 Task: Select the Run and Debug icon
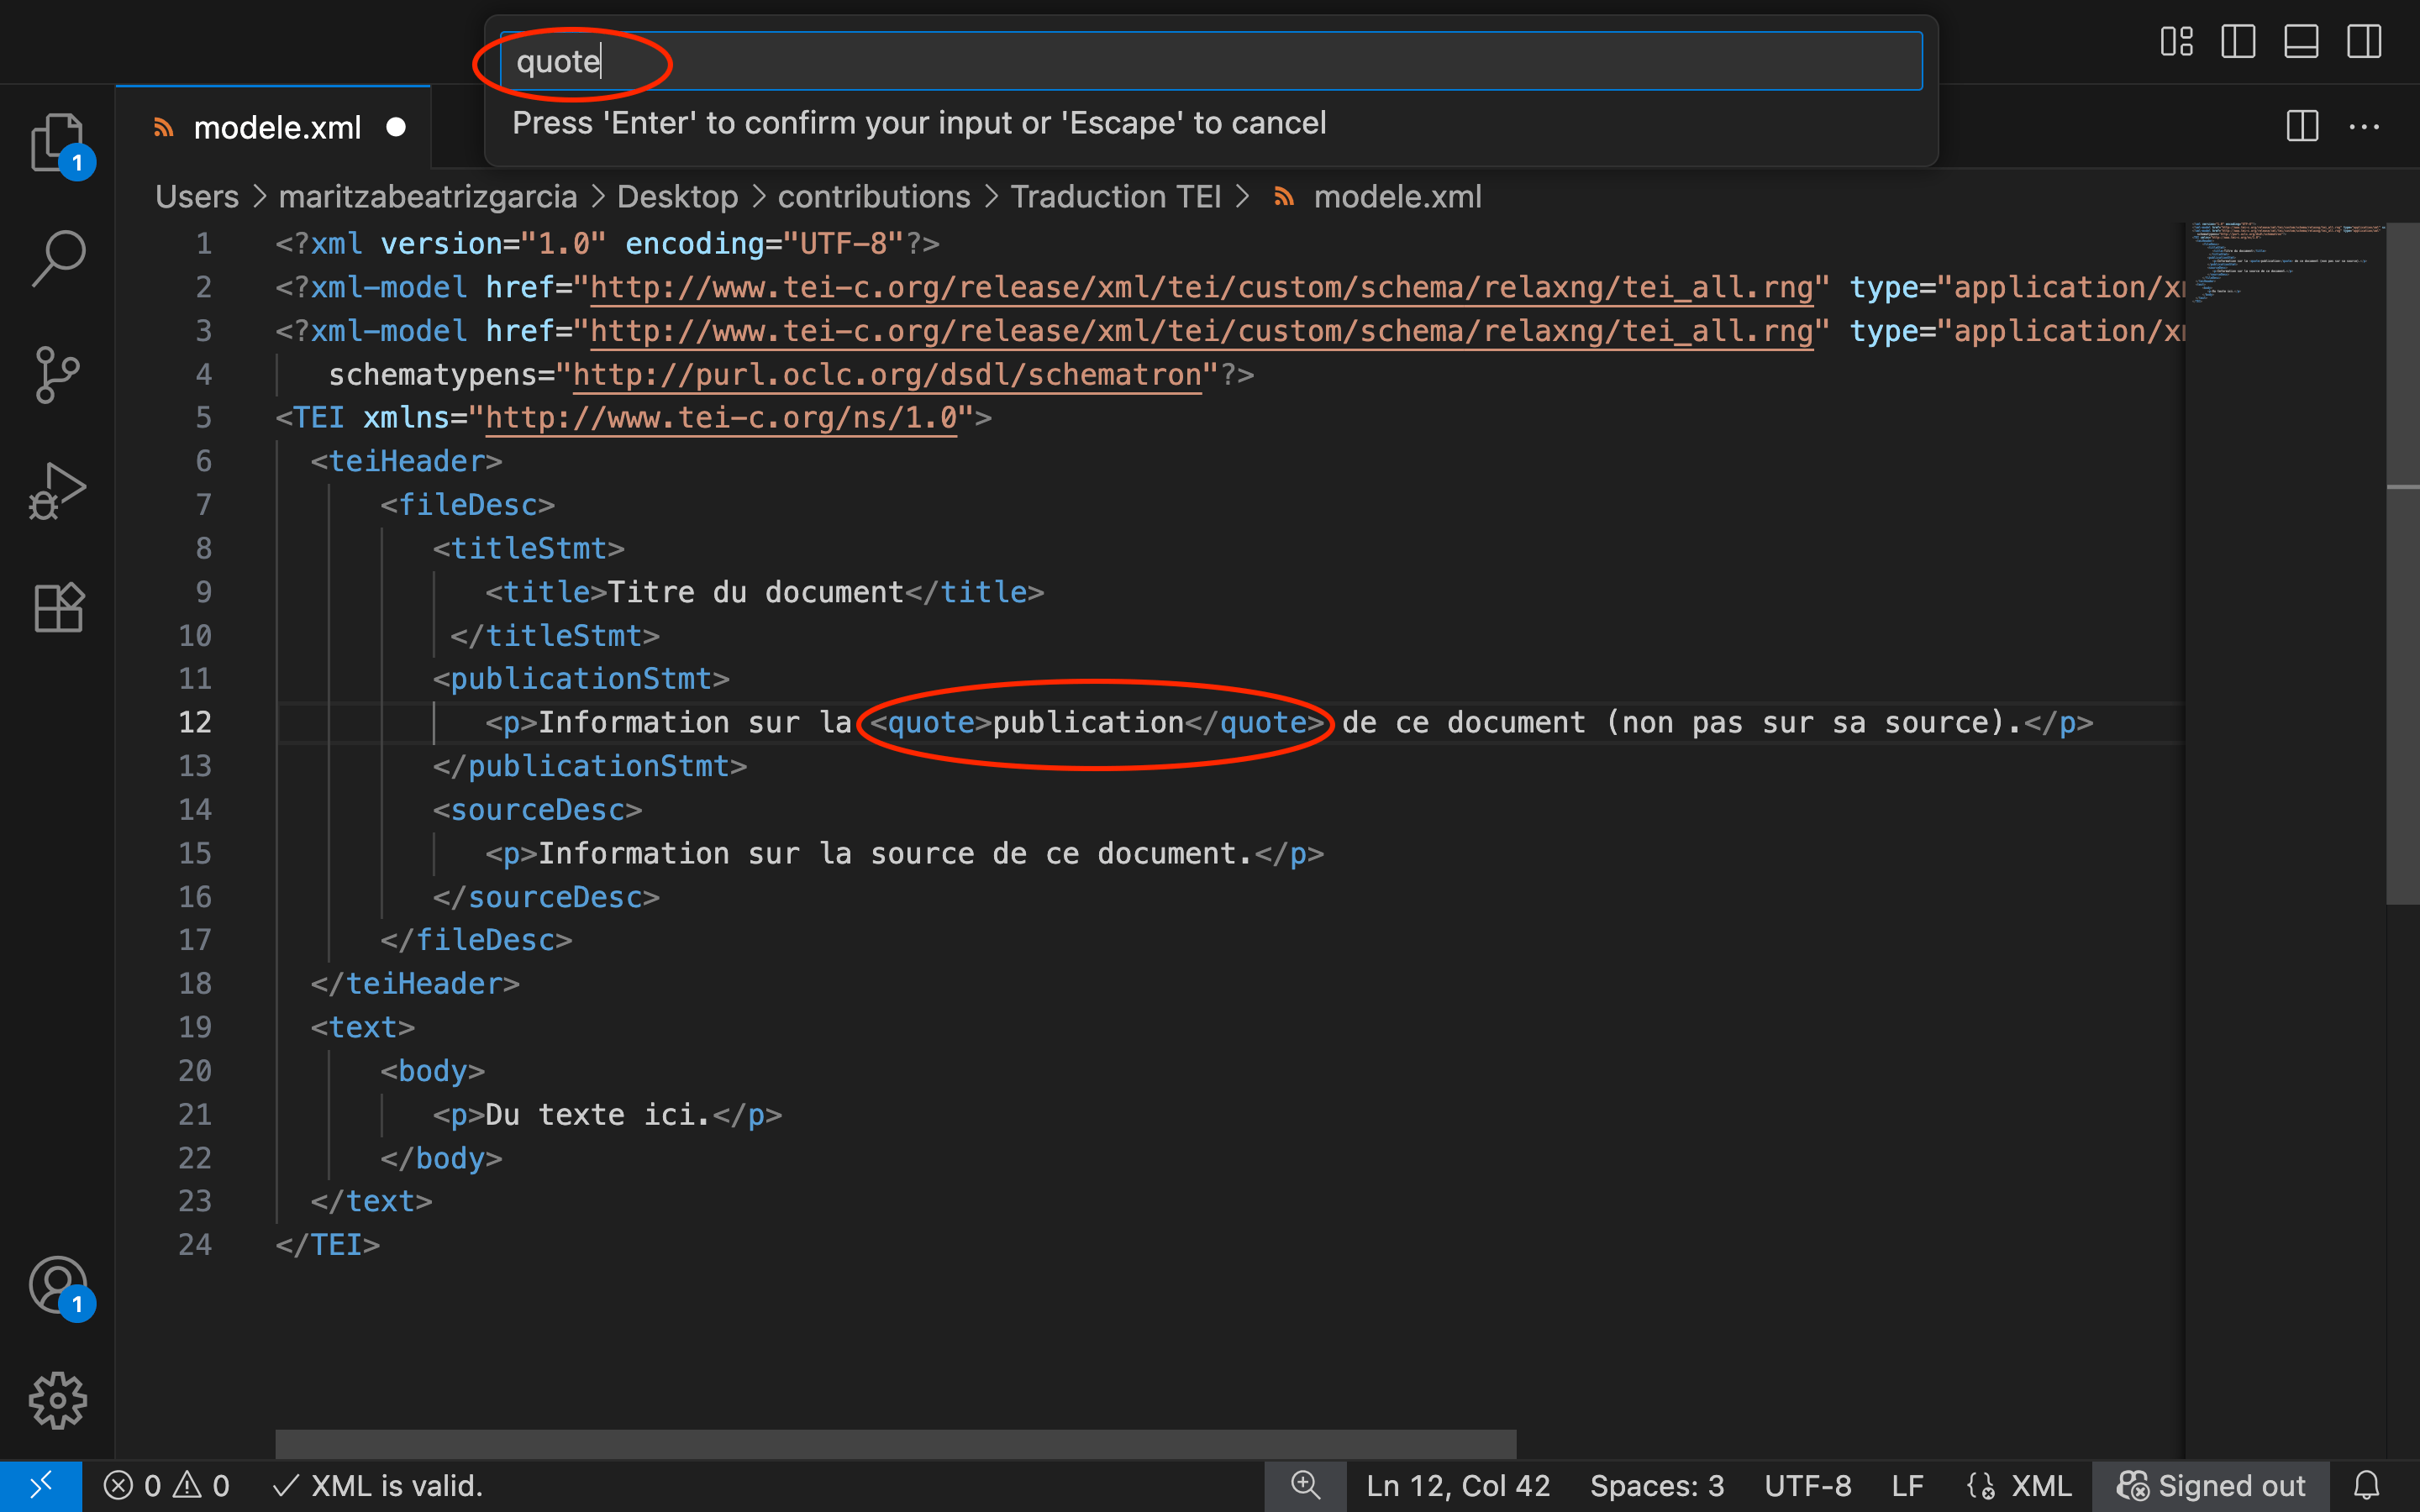click(57, 490)
